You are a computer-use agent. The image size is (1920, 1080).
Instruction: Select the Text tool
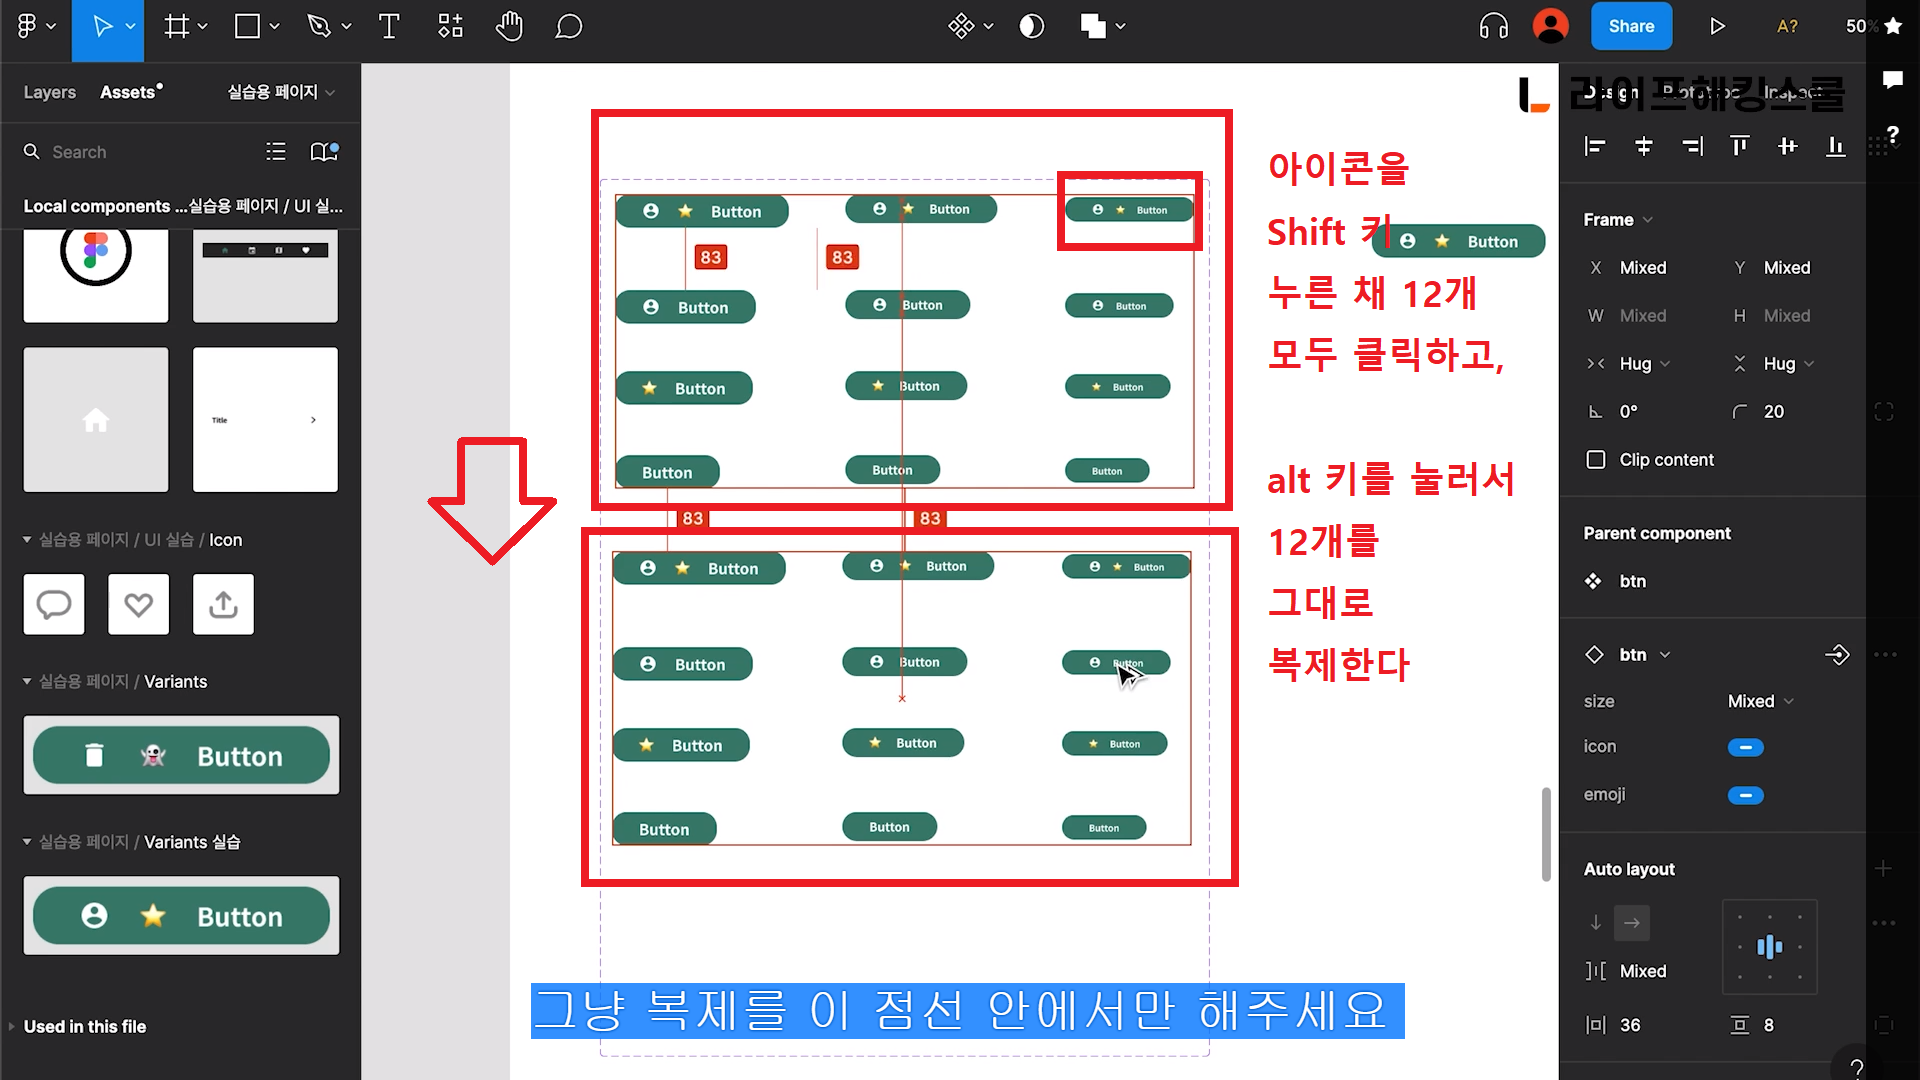[x=389, y=27]
